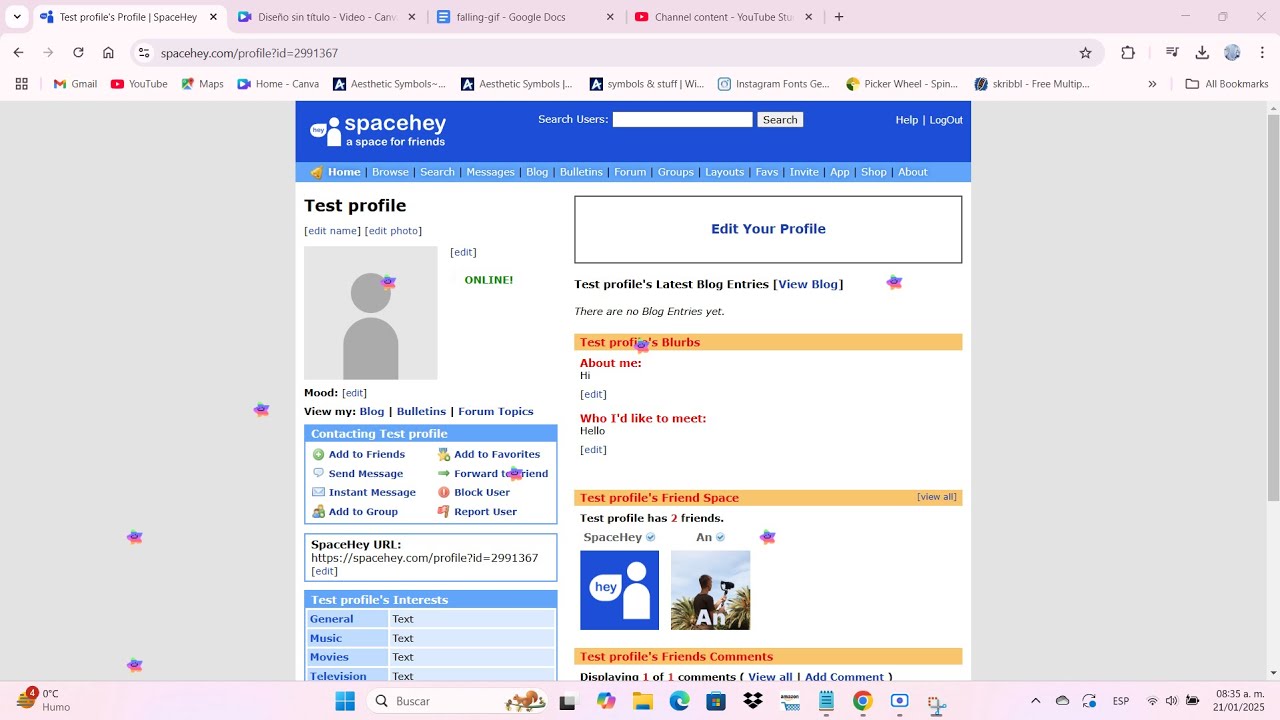1280x720 pixels.
Task: Click view all in Friend Space
Action: 937,497
